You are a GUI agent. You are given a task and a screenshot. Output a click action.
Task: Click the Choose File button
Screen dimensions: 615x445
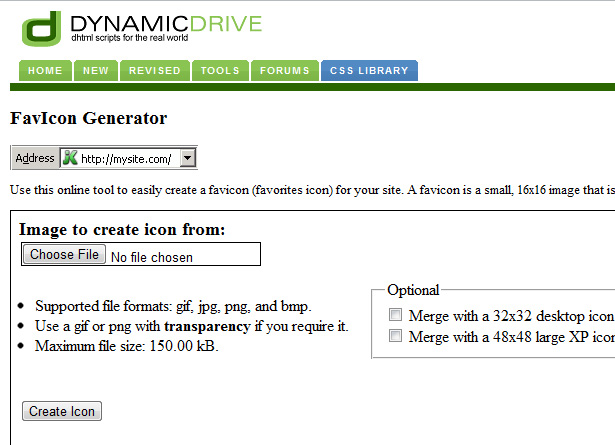coord(64,254)
